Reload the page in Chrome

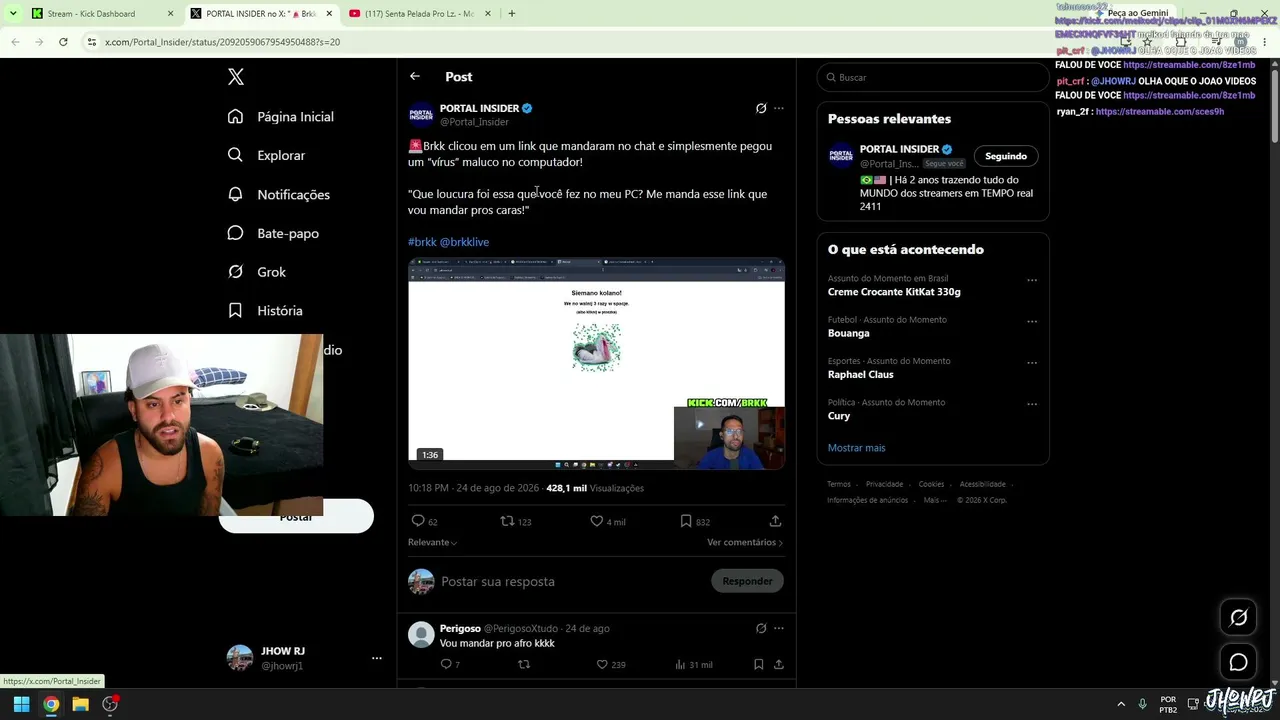click(63, 42)
